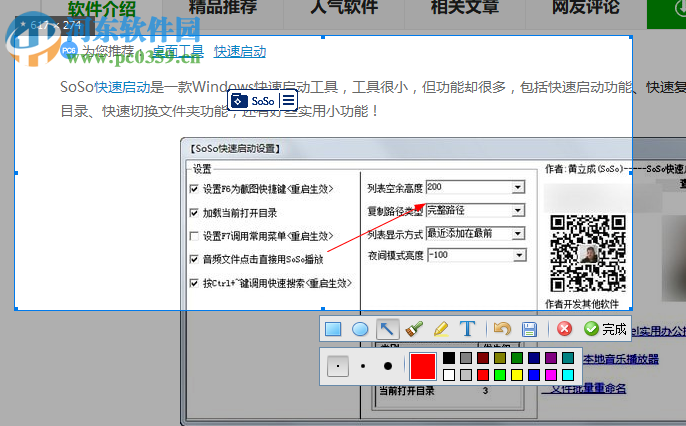The image size is (686, 426).
Task: Pick the maroon dark red swatch
Action: point(483,358)
